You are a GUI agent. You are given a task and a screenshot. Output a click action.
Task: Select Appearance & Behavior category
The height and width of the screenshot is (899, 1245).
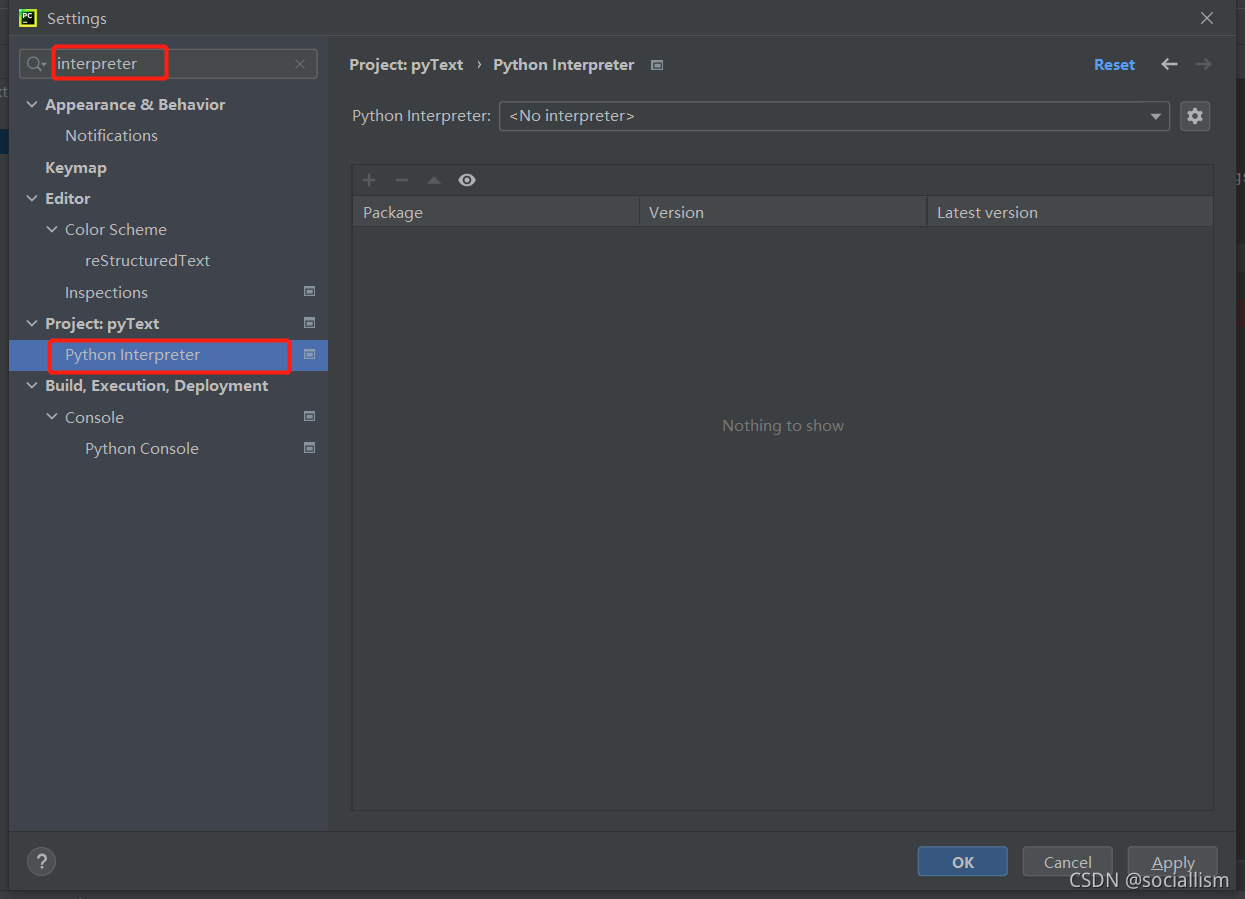tap(135, 104)
